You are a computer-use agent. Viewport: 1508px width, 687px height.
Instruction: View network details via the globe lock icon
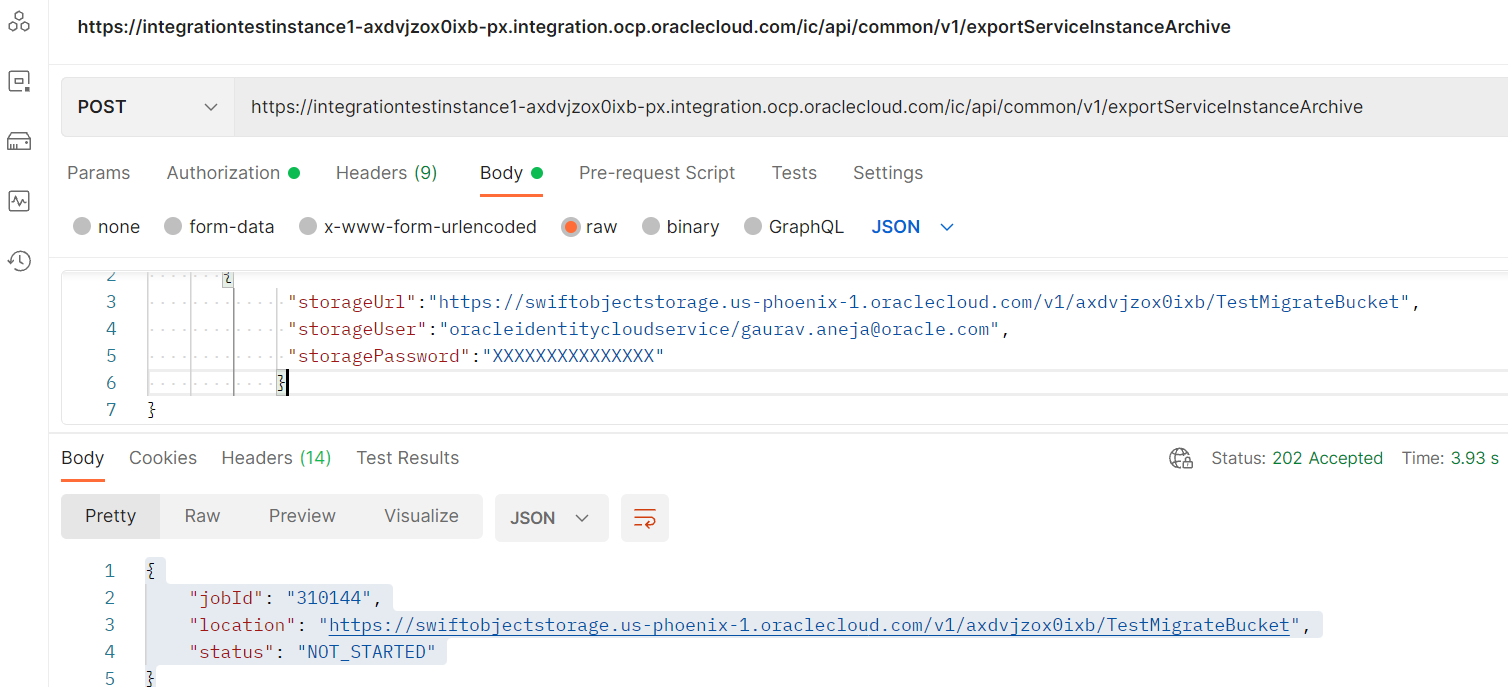tap(1180, 457)
